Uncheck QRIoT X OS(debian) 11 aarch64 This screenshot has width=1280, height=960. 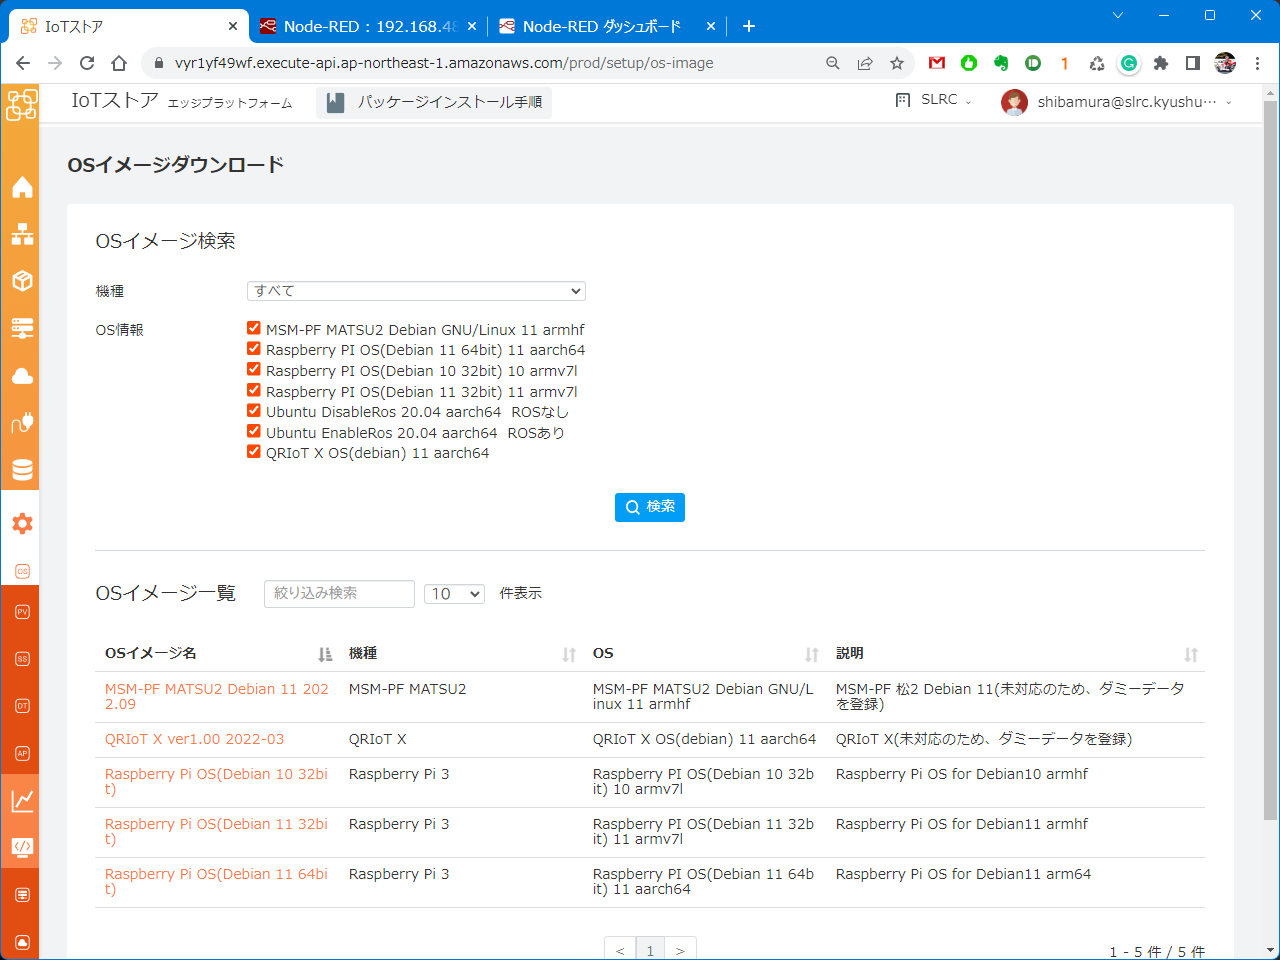tap(254, 451)
